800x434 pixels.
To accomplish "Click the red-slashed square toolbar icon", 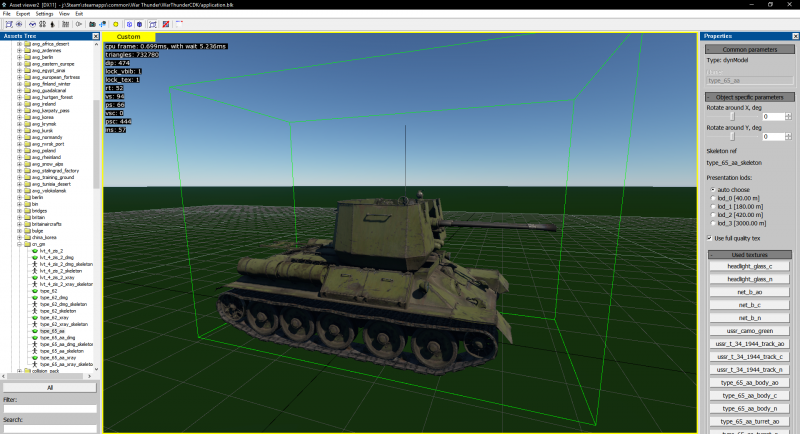I will (x=166, y=24).
